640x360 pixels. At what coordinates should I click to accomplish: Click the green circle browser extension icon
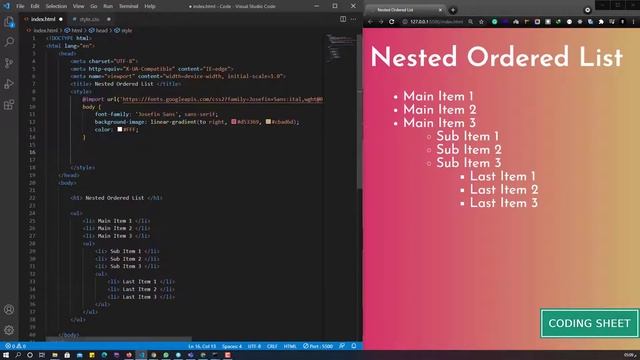click(x=494, y=22)
